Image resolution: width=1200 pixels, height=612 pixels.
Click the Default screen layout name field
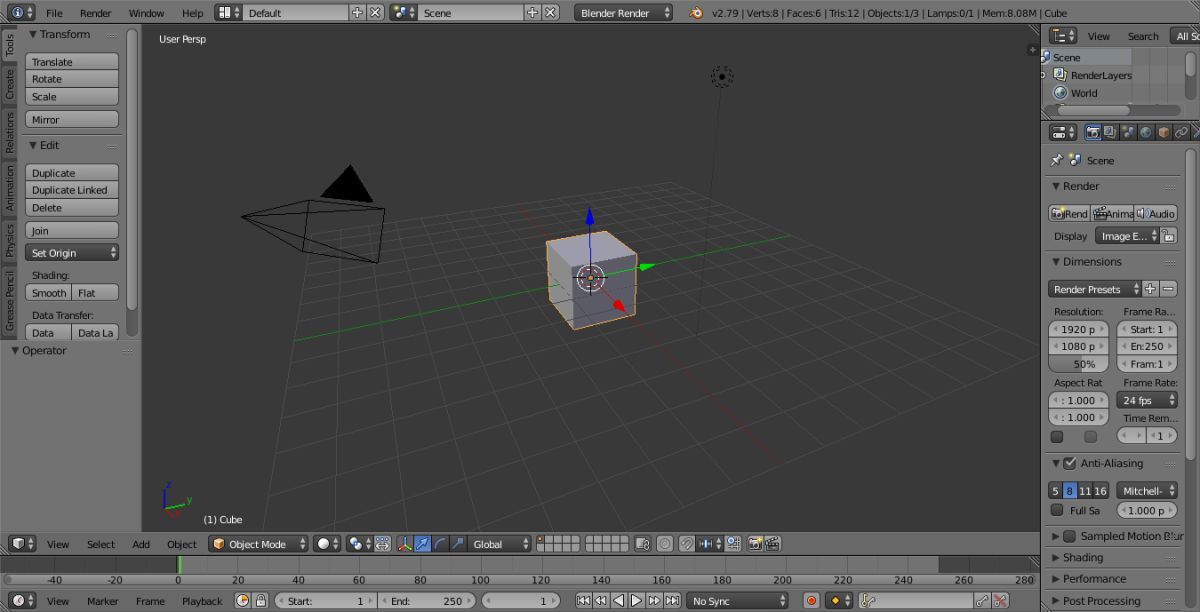click(297, 13)
